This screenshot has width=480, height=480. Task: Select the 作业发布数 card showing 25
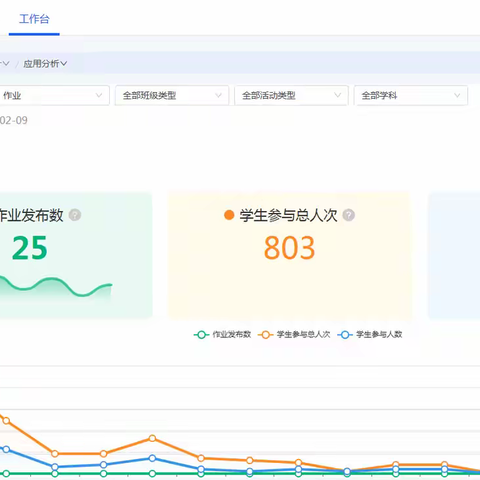76,255
